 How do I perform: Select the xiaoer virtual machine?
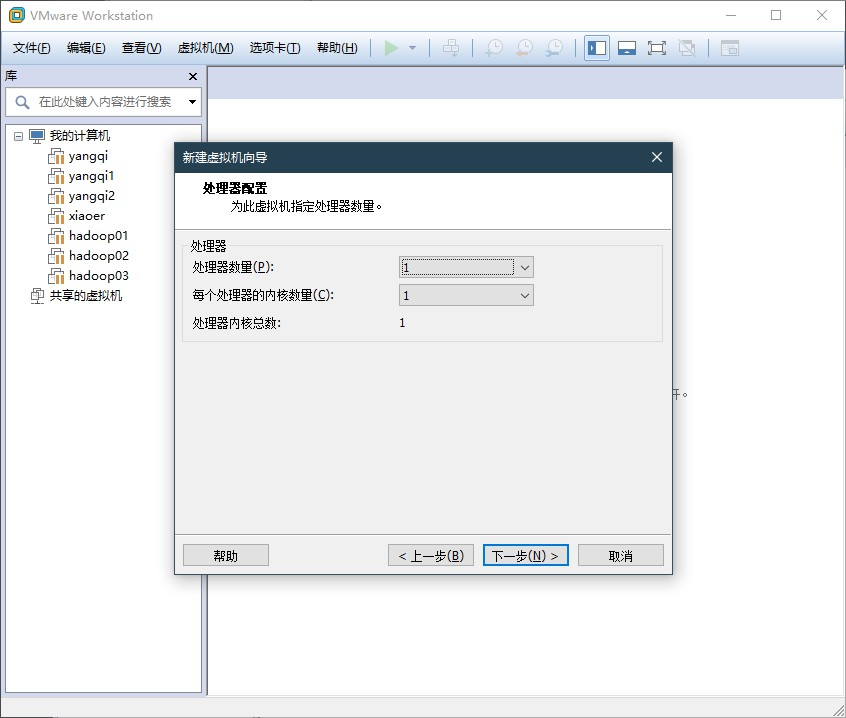coord(87,216)
